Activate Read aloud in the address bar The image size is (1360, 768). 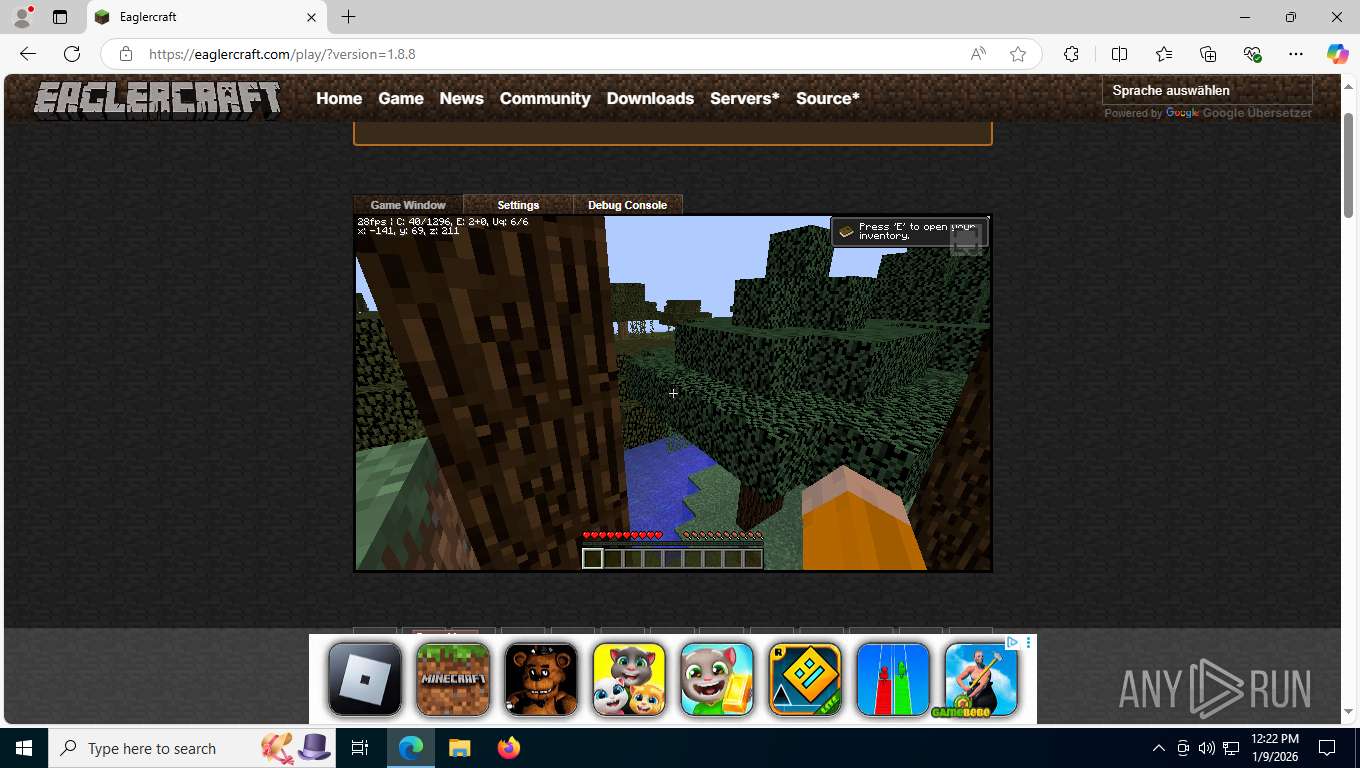(978, 54)
